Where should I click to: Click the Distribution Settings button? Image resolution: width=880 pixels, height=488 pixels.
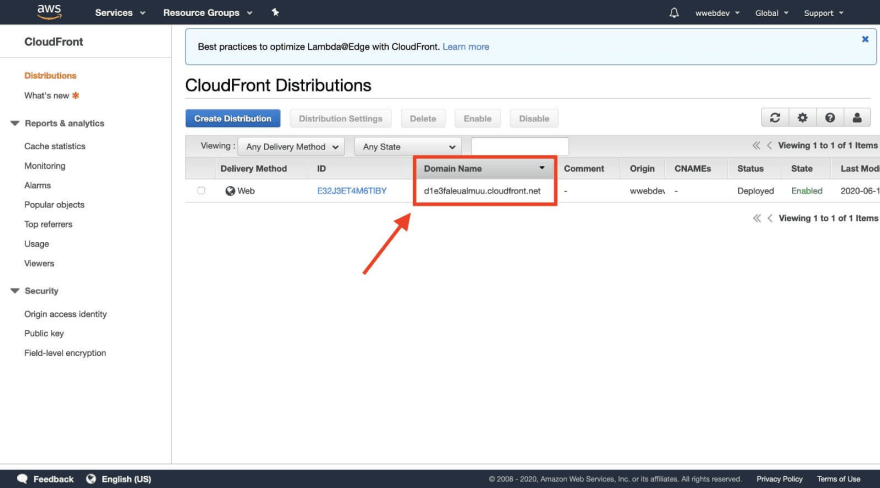(x=340, y=118)
